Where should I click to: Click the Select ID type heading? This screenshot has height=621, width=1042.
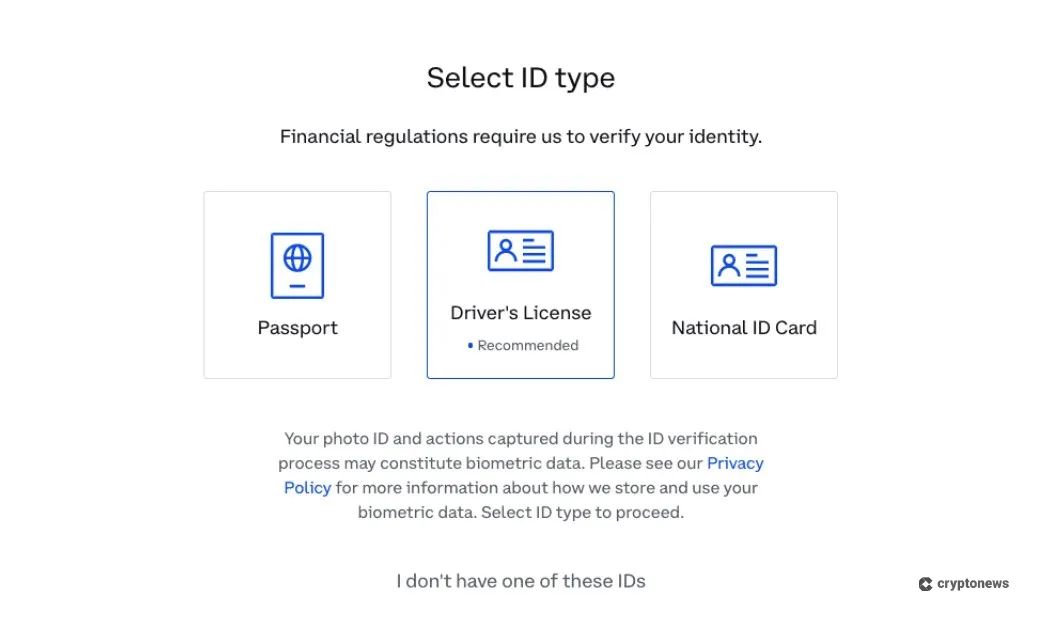pos(521,77)
